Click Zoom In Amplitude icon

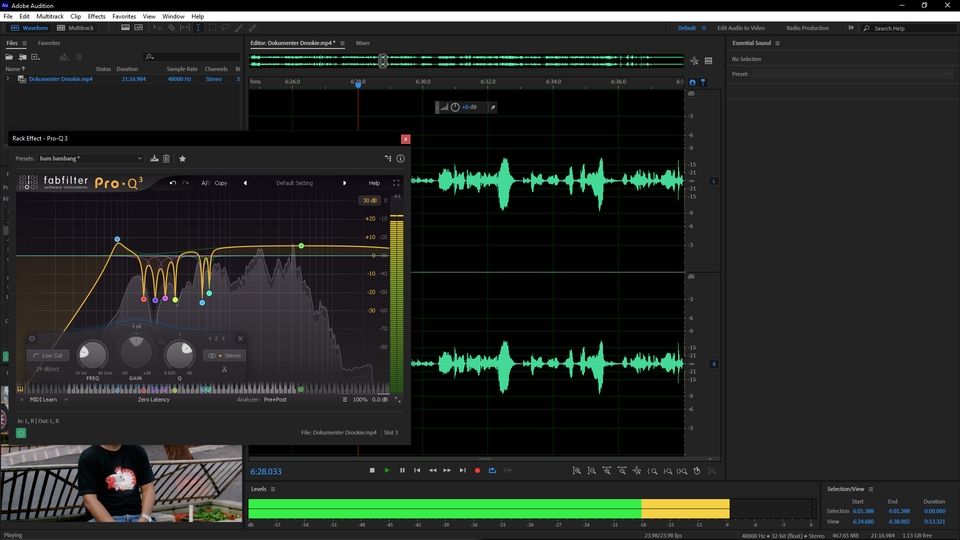[x=577, y=471]
